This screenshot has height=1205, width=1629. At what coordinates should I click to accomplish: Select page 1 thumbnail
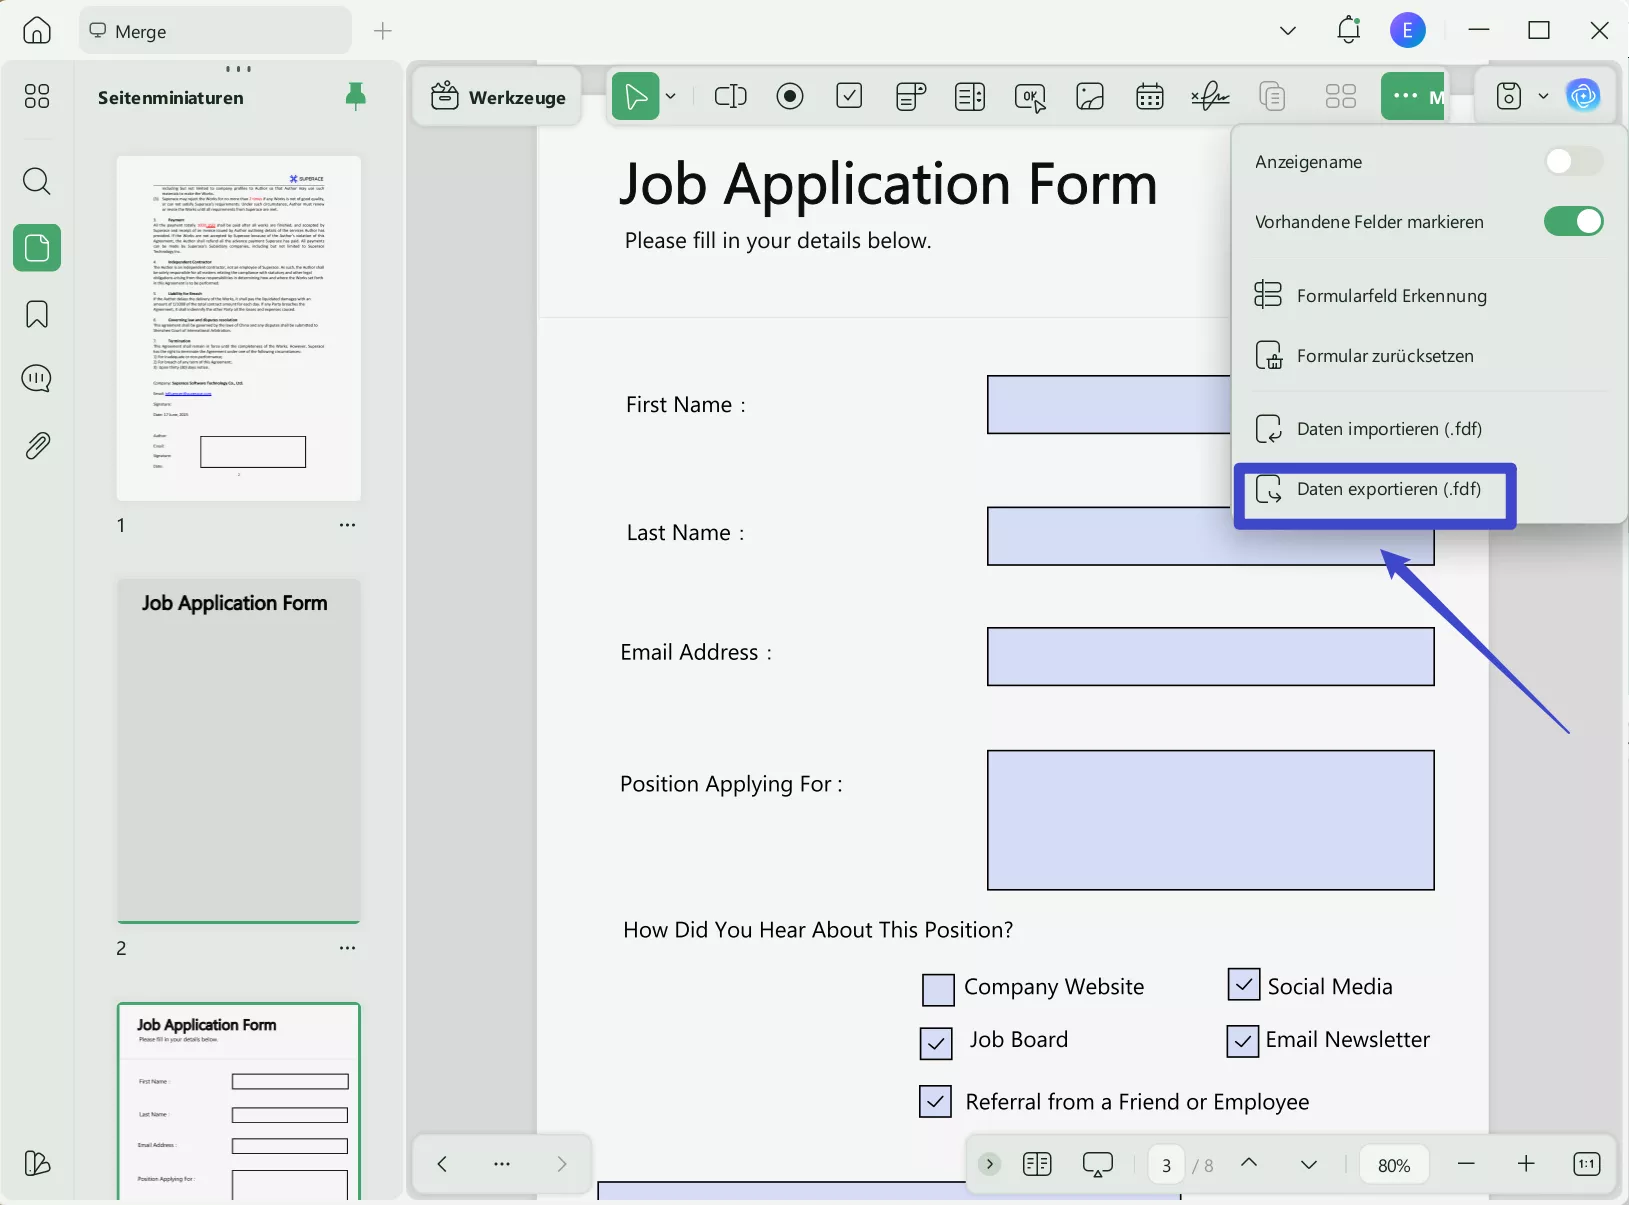(x=239, y=328)
